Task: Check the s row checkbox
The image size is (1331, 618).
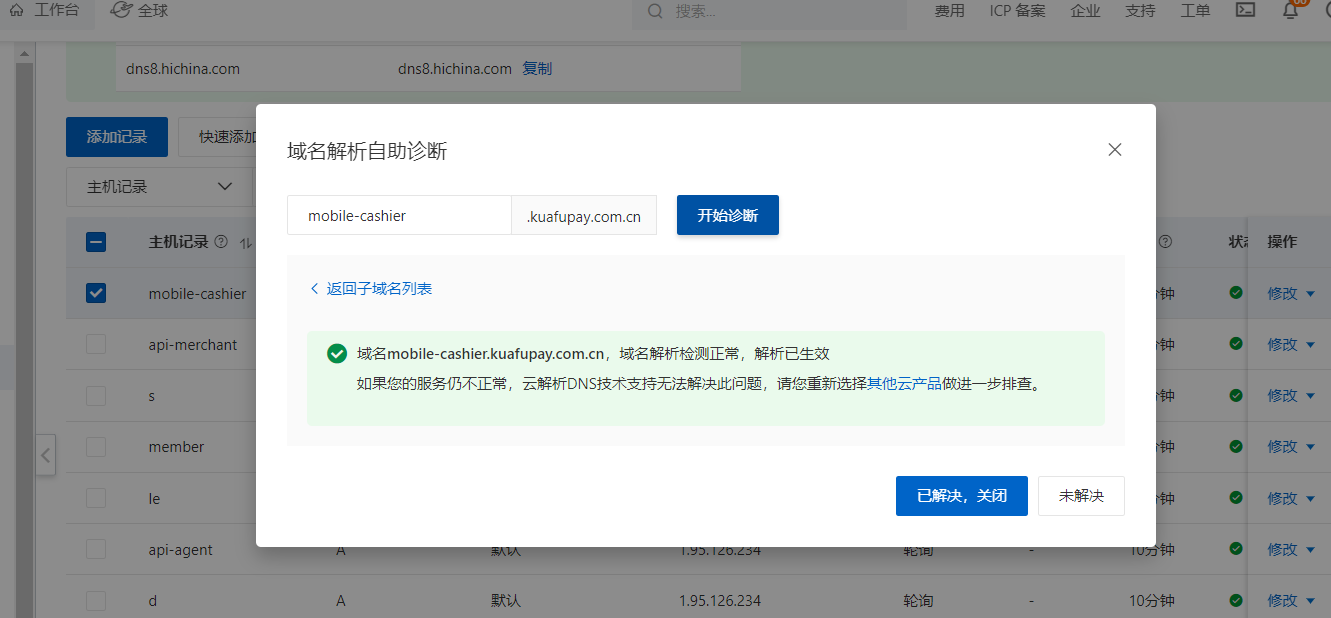Action: click(96, 396)
